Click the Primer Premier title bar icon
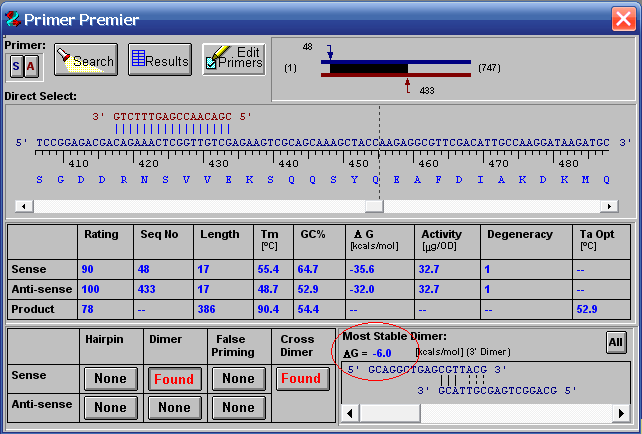Viewport: 642px width, 434px height. click(x=13, y=19)
